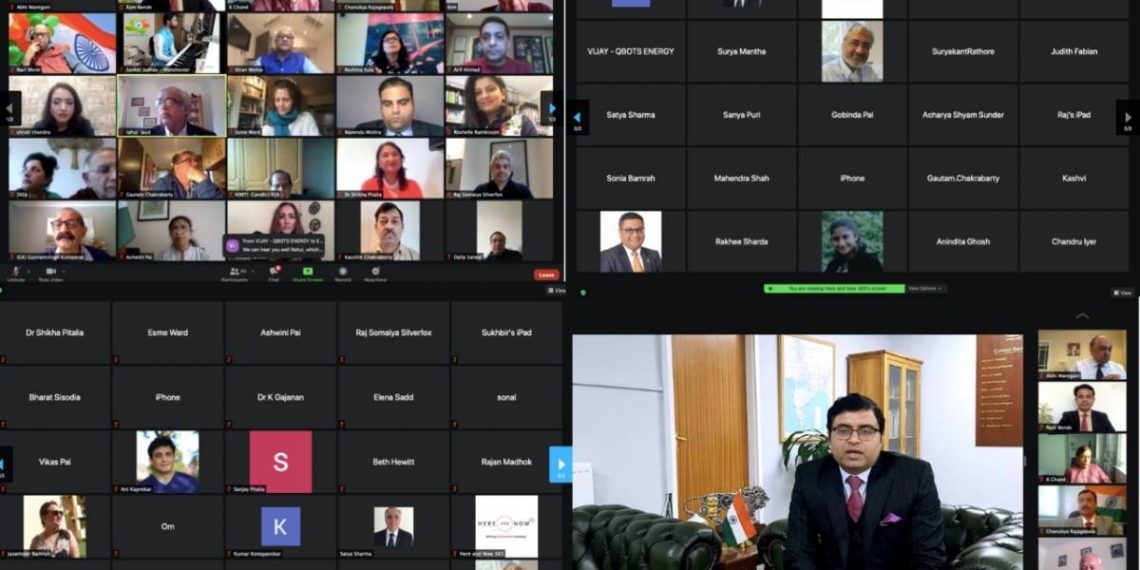Select the Sanya Puri tile

(x=741, y=115)
